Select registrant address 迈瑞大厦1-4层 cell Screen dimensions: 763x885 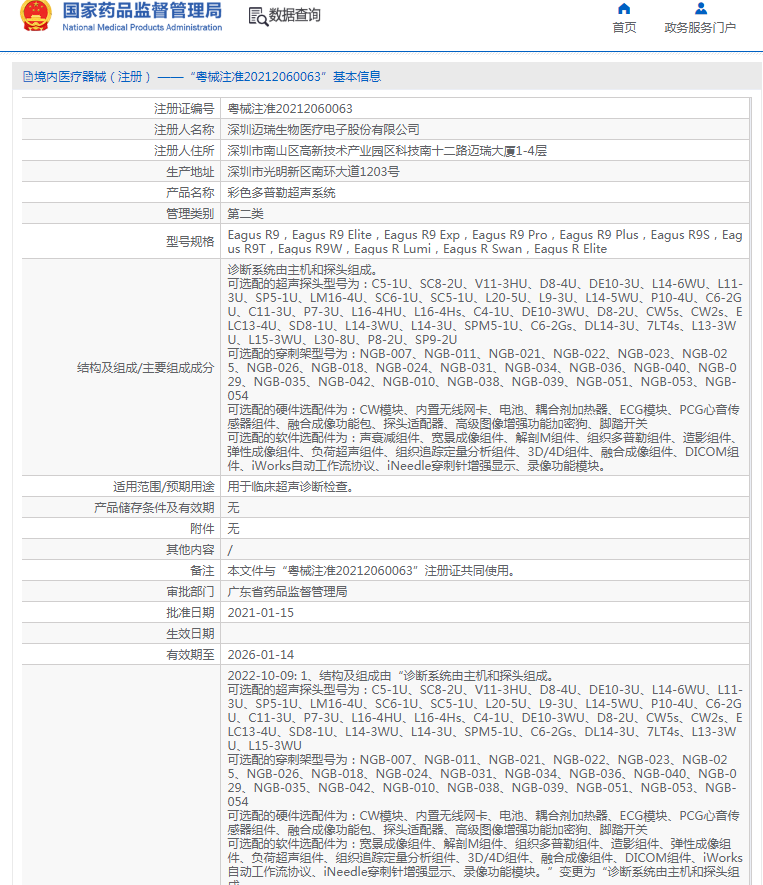(387, 151)
